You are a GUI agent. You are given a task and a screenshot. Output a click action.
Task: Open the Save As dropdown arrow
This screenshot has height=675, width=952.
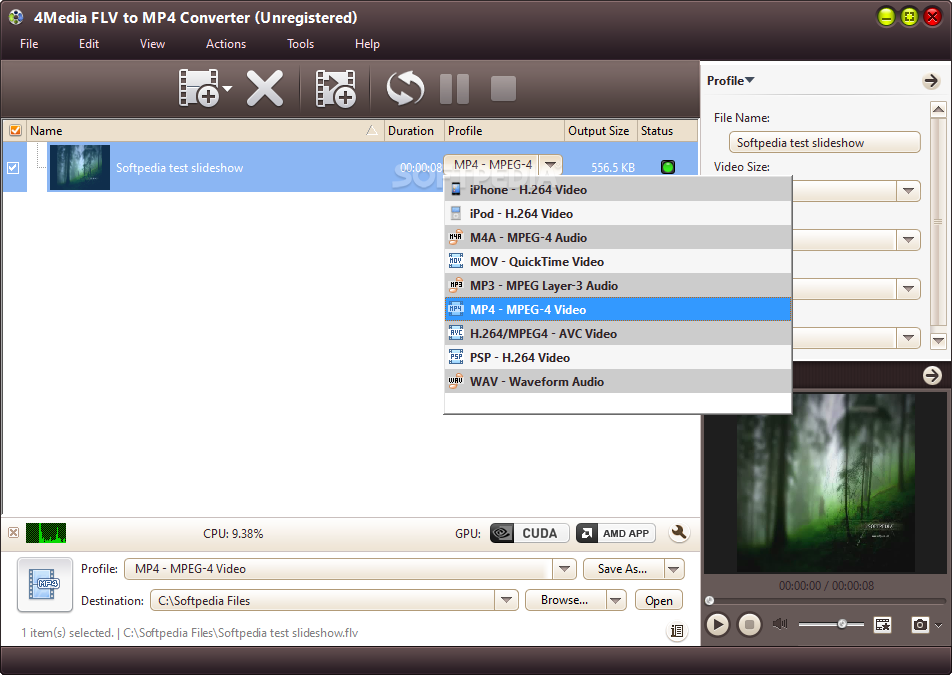point(674,569)
